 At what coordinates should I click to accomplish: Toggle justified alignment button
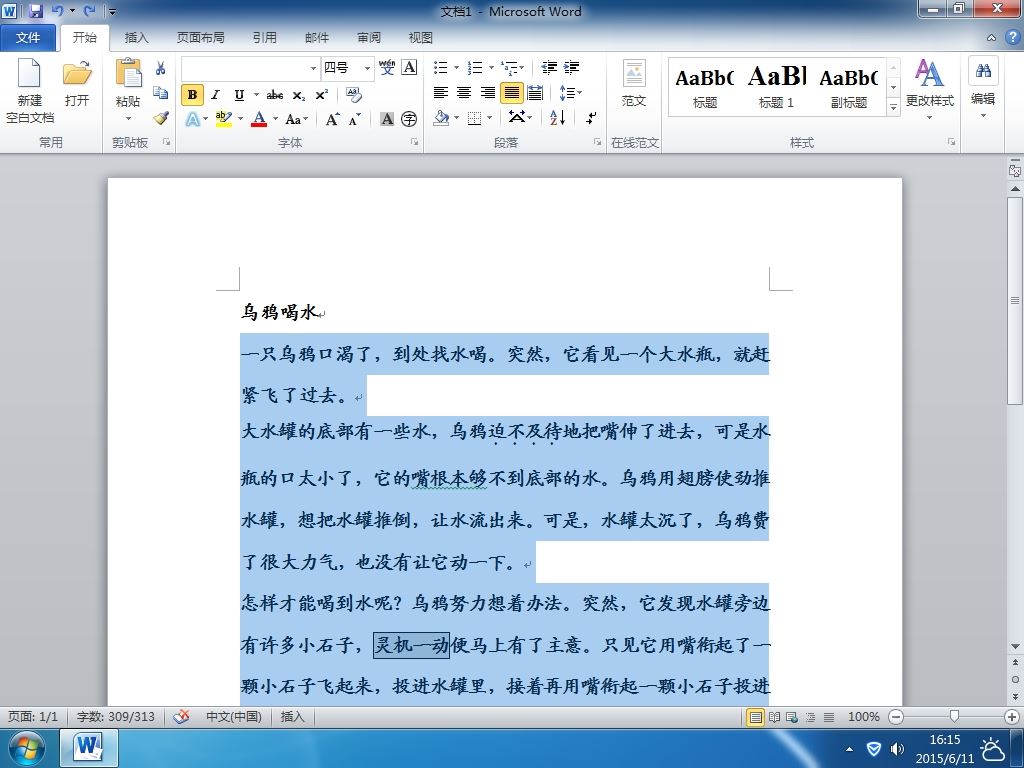point(511,93)
